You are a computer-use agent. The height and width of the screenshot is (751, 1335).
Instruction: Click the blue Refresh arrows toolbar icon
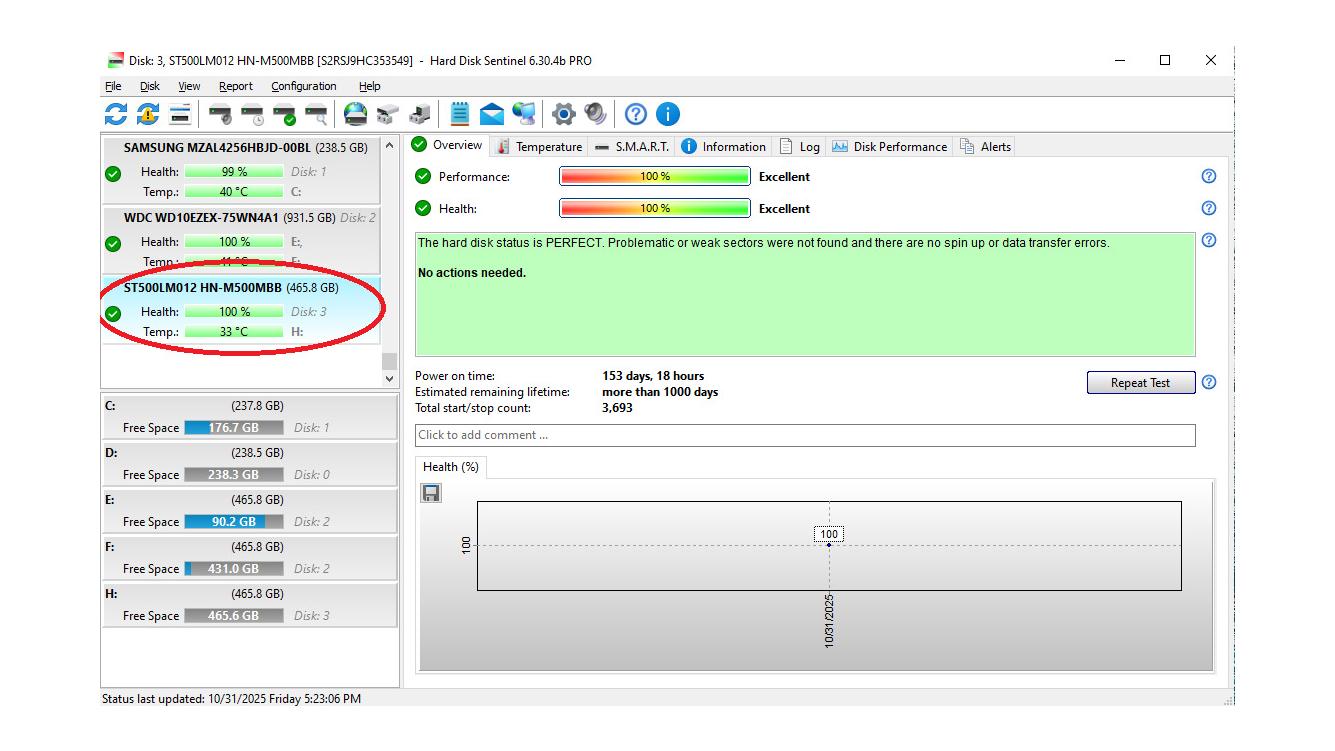click(116, 114)
